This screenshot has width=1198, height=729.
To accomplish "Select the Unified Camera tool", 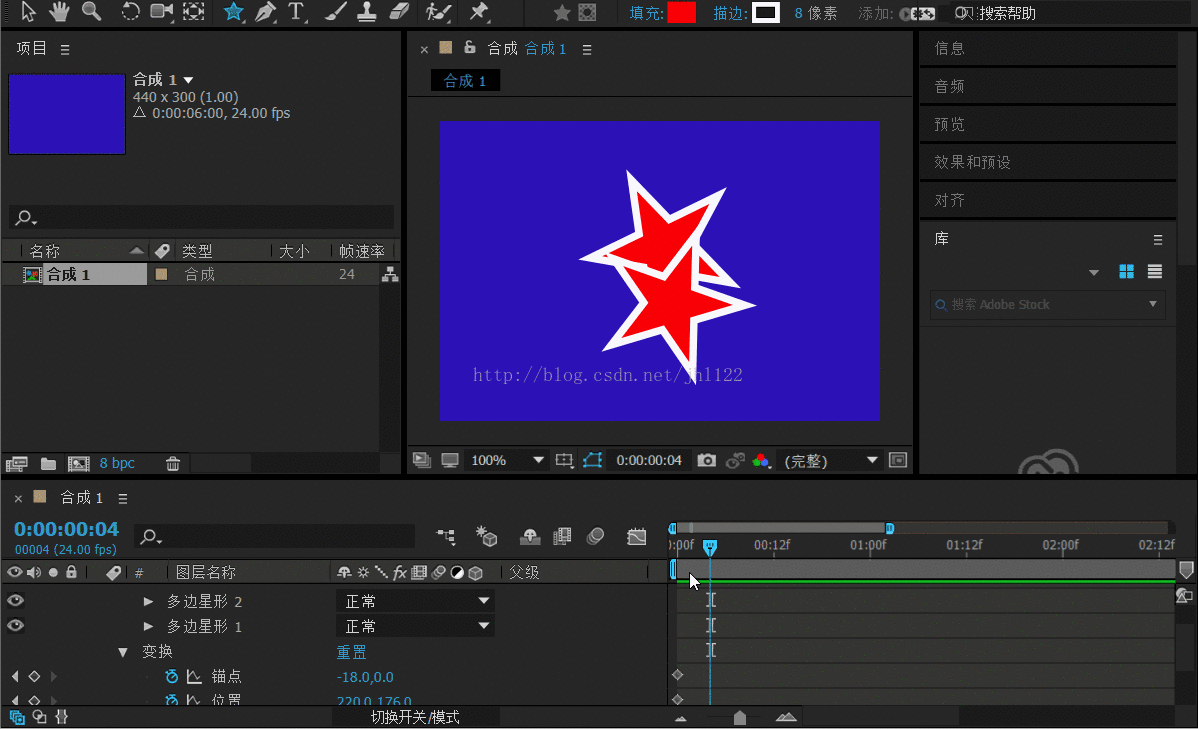I will tap(161, 12).
